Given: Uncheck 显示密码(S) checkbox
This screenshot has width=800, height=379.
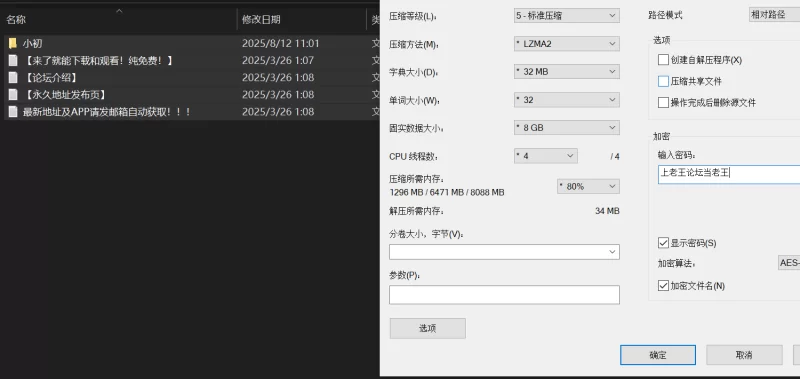Looking at the screenshot, I should click(663, 243).
